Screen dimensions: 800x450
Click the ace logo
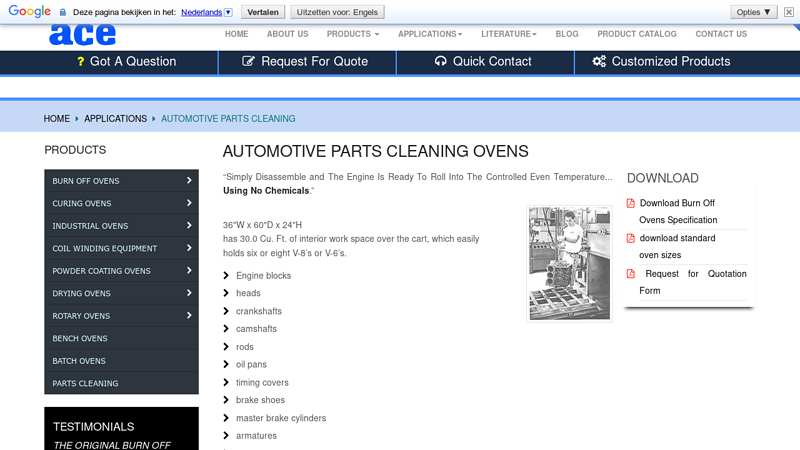[83, 35]
